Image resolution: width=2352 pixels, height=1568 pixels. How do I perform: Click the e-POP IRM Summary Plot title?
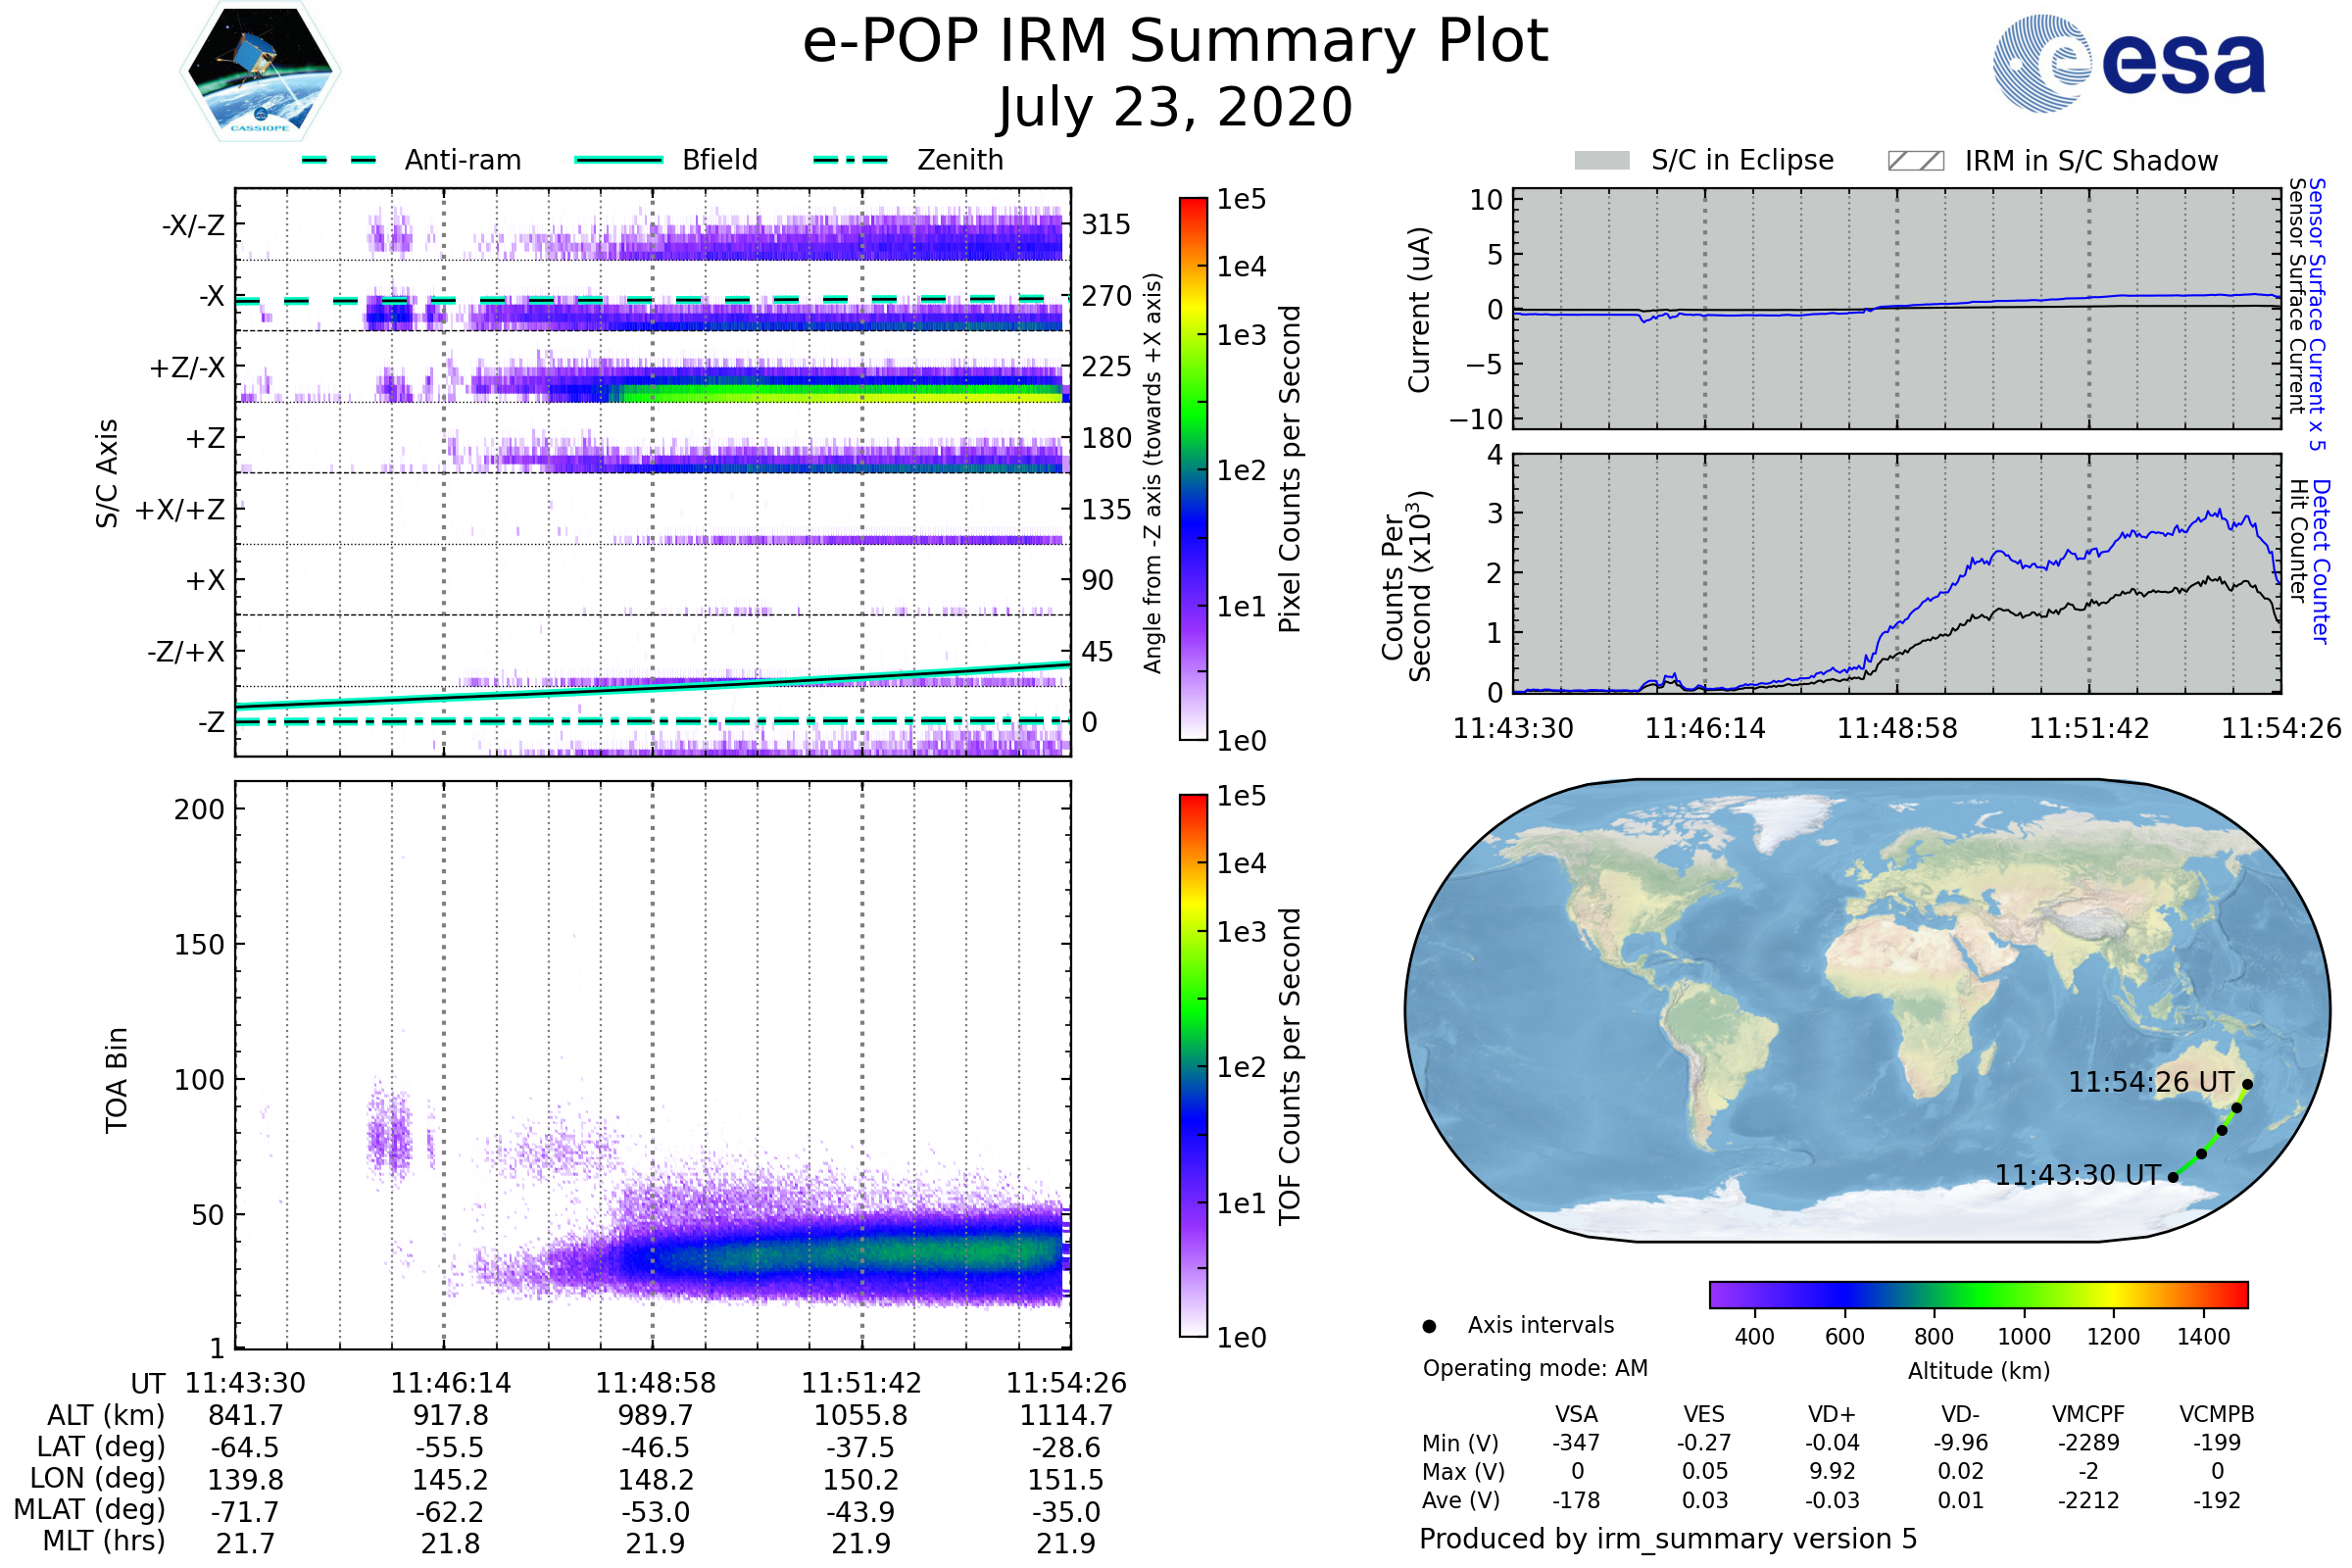[1175, 42]
